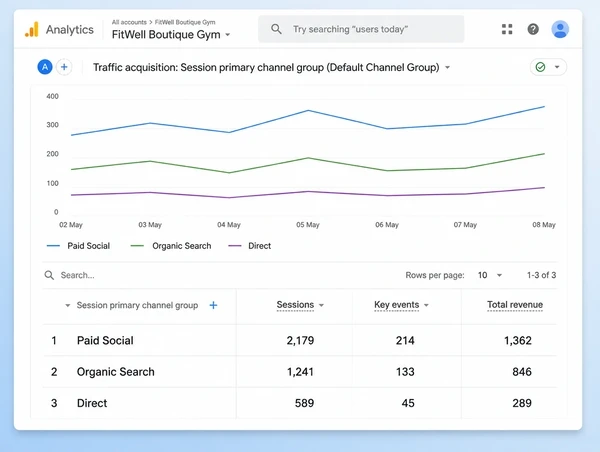Image resolution: width=600 pixels, height=452 pixels.
Task: Click the '289' total revenue value
Action: pos(522,403)
